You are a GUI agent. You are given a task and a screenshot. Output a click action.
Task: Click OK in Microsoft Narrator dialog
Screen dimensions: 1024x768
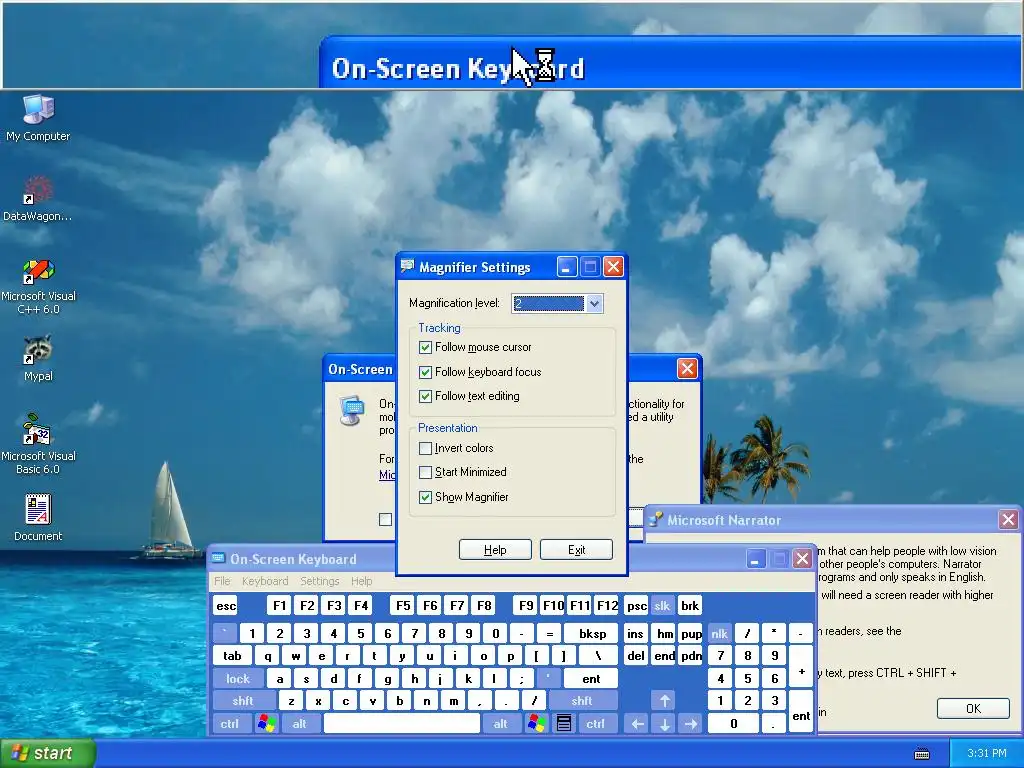coord(973,709)
